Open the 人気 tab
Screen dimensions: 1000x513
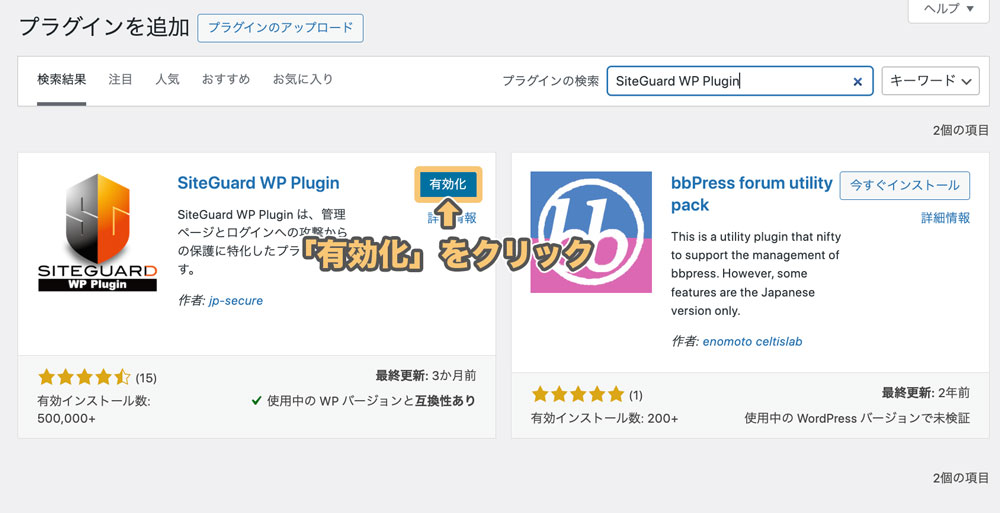pos(167,79)
